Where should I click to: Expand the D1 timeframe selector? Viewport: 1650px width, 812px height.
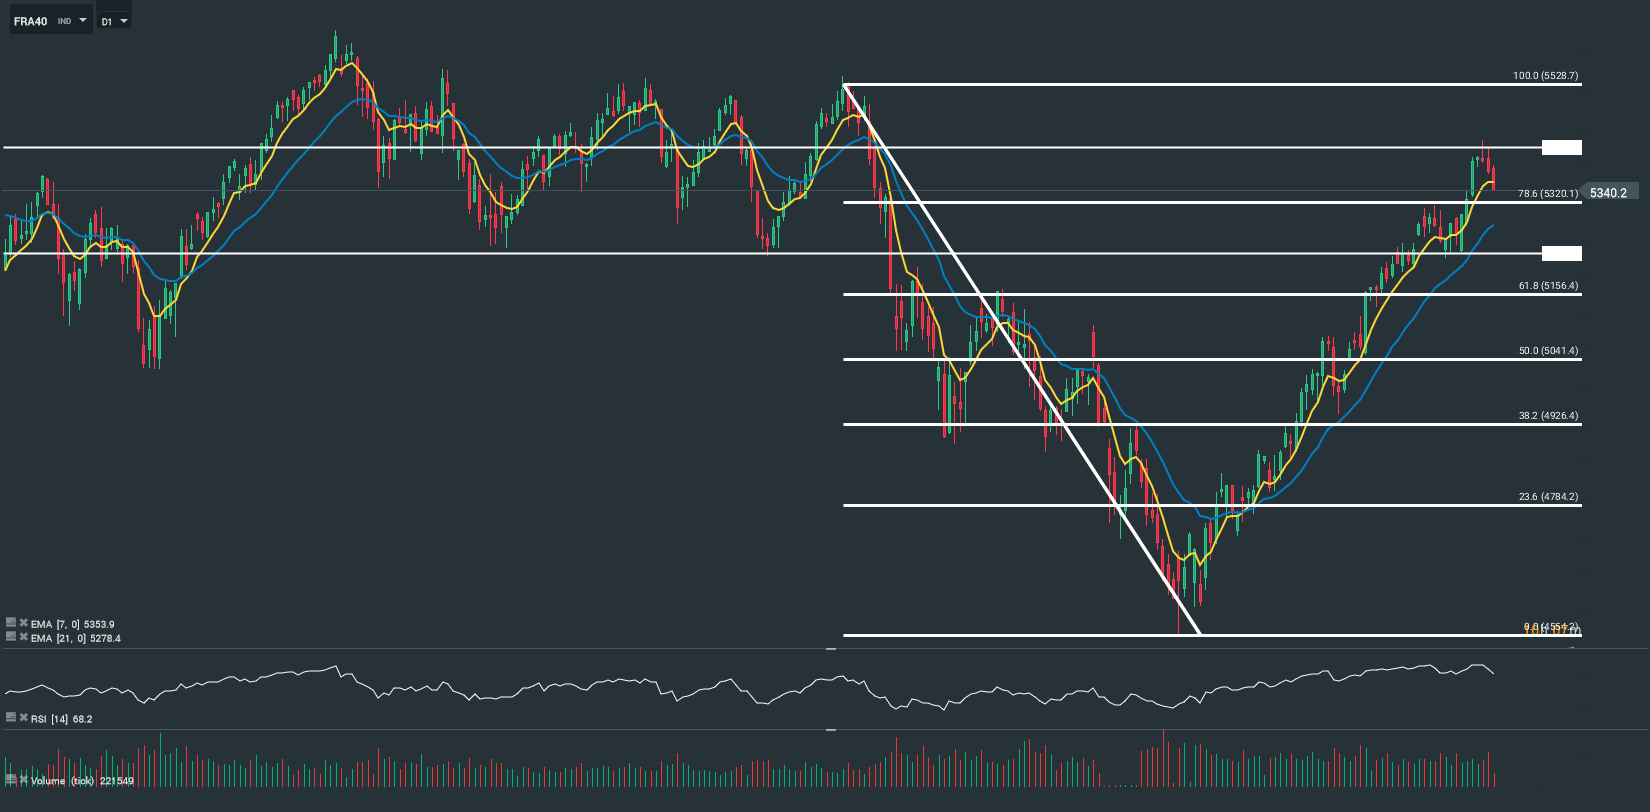pos(123,21)
